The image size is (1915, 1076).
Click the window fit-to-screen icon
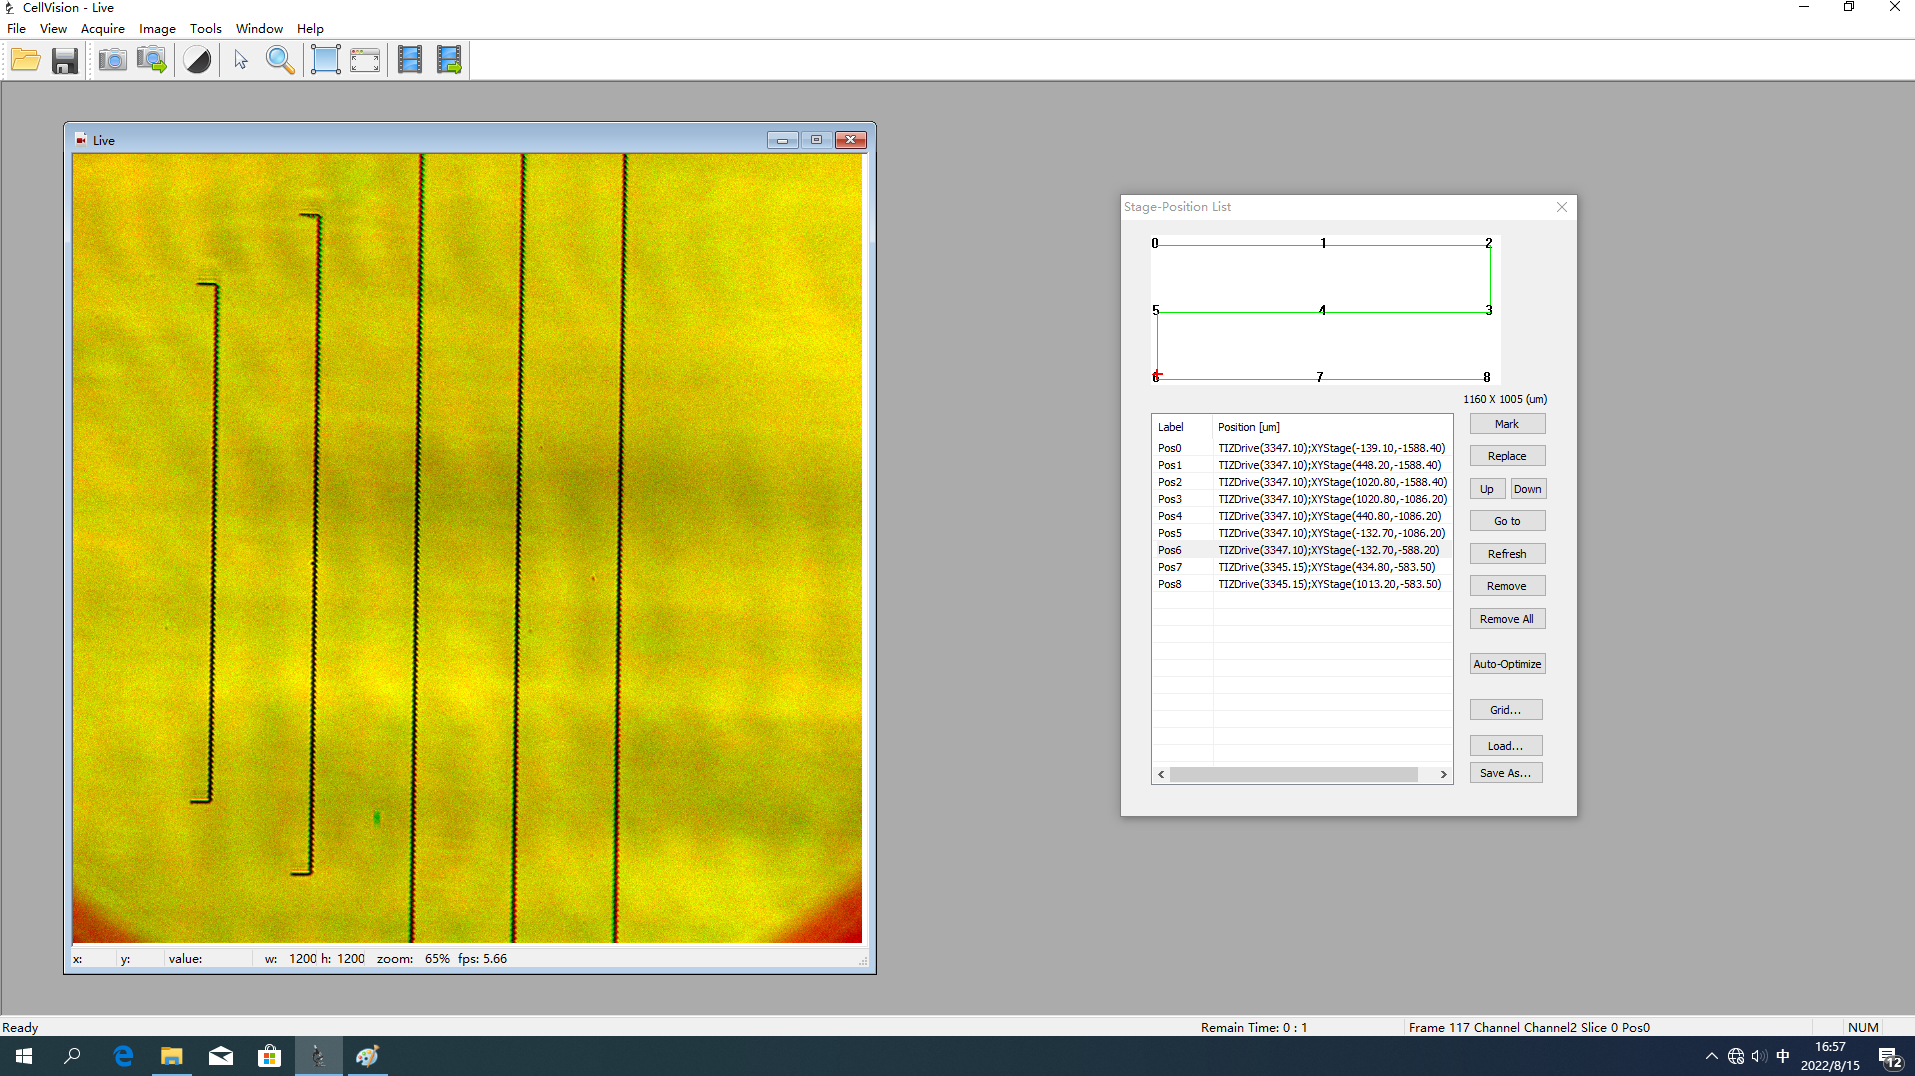[x=365, y=60]
